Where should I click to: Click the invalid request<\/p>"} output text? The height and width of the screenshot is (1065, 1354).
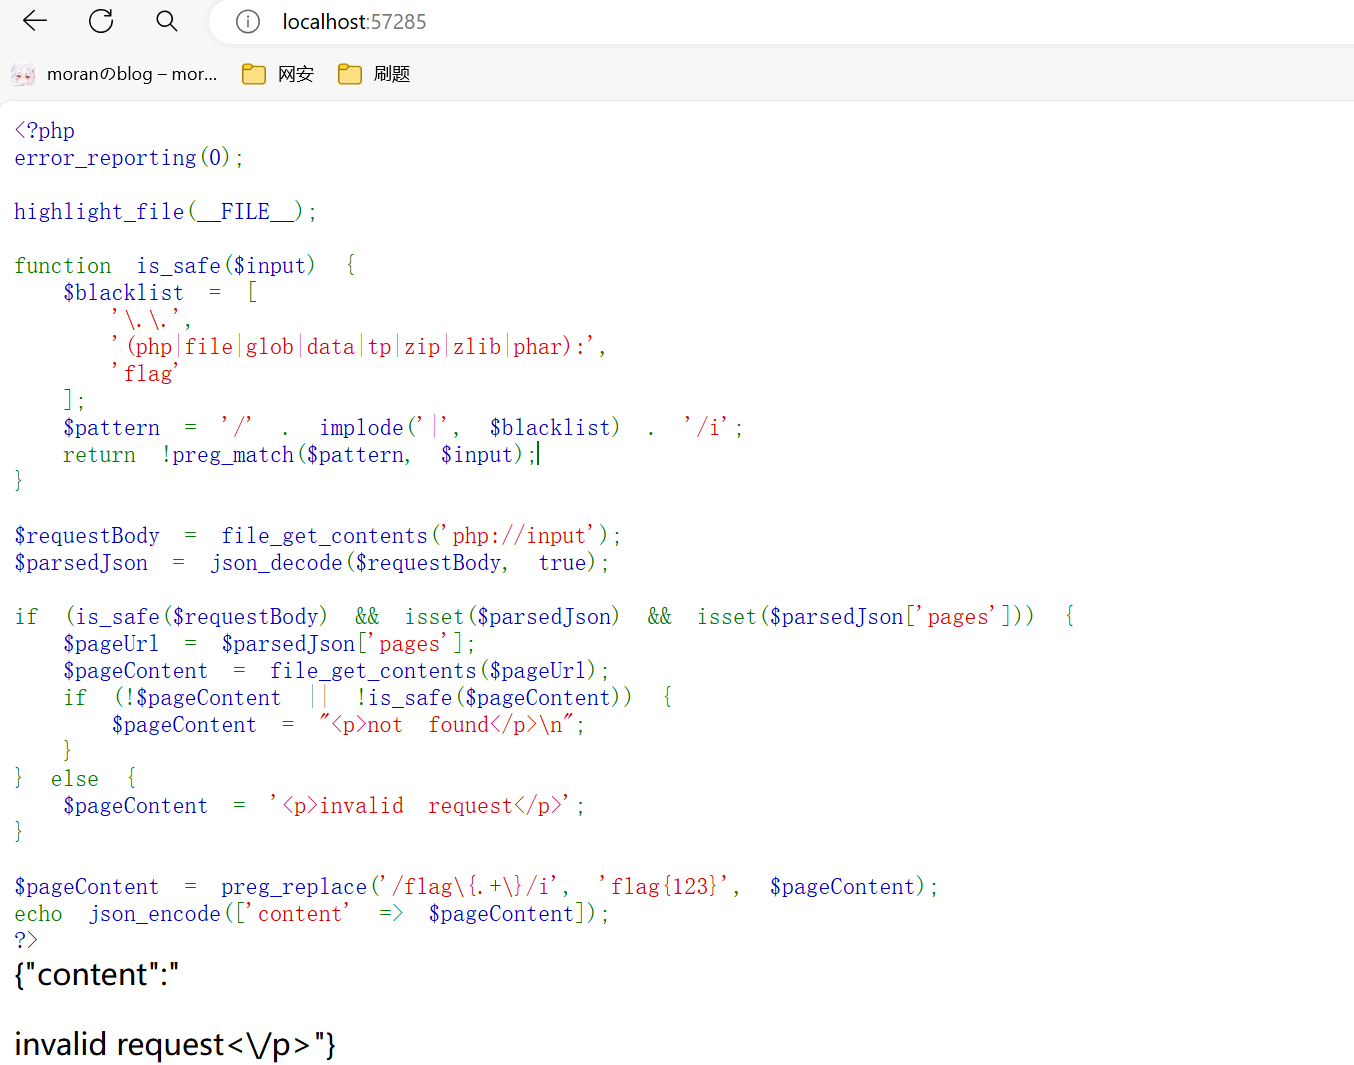tap(175, 1045)
